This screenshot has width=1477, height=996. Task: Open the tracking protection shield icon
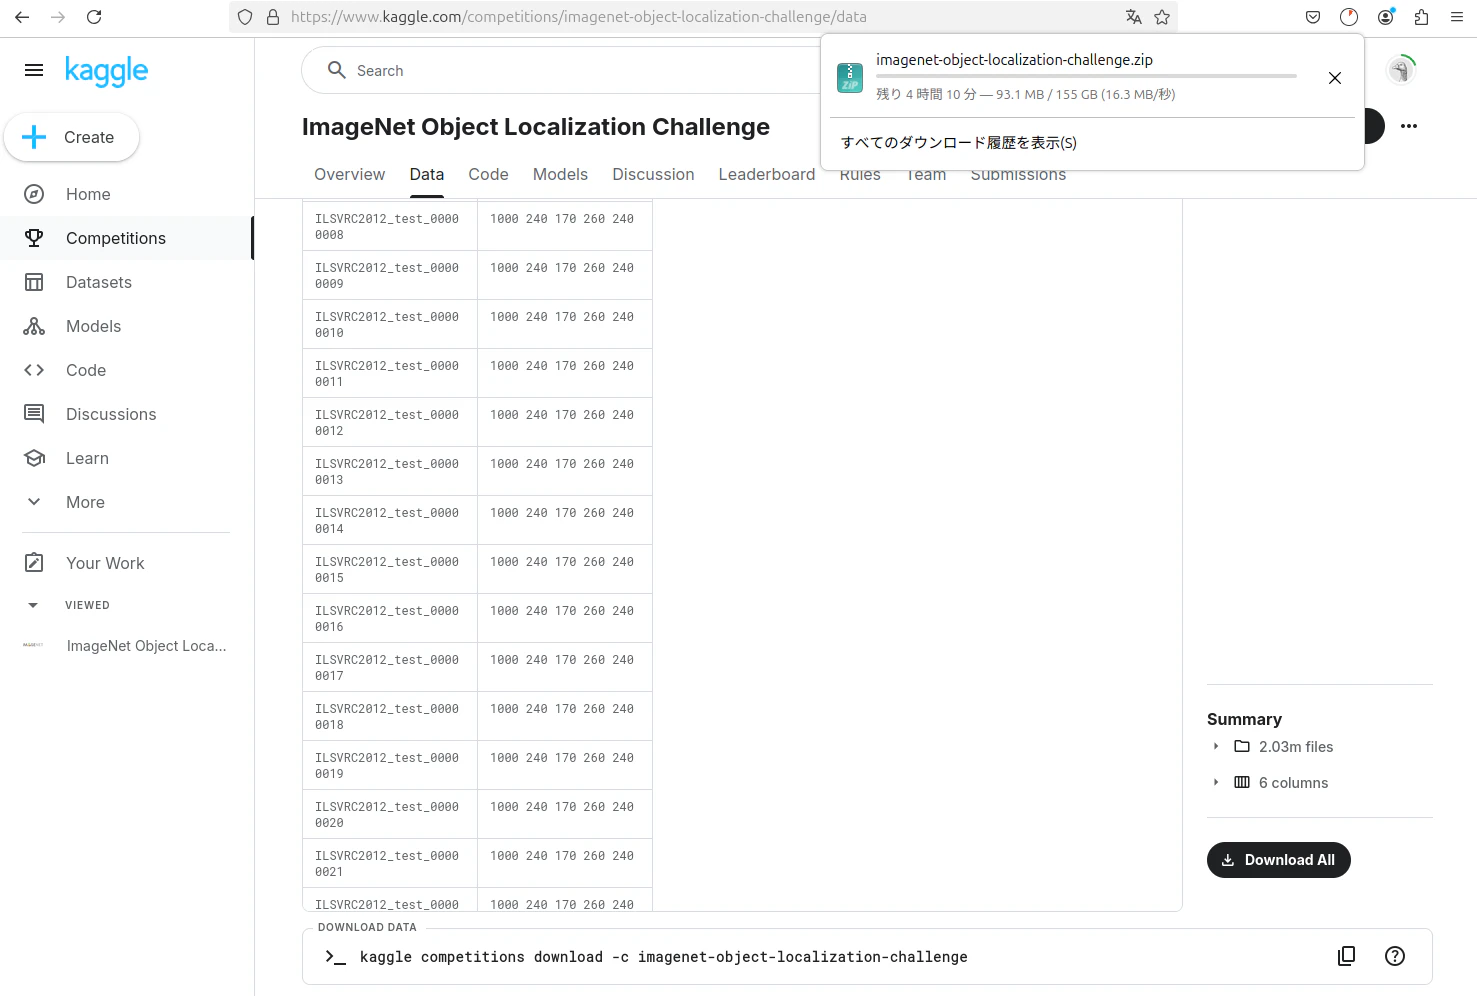coord(245,17)
